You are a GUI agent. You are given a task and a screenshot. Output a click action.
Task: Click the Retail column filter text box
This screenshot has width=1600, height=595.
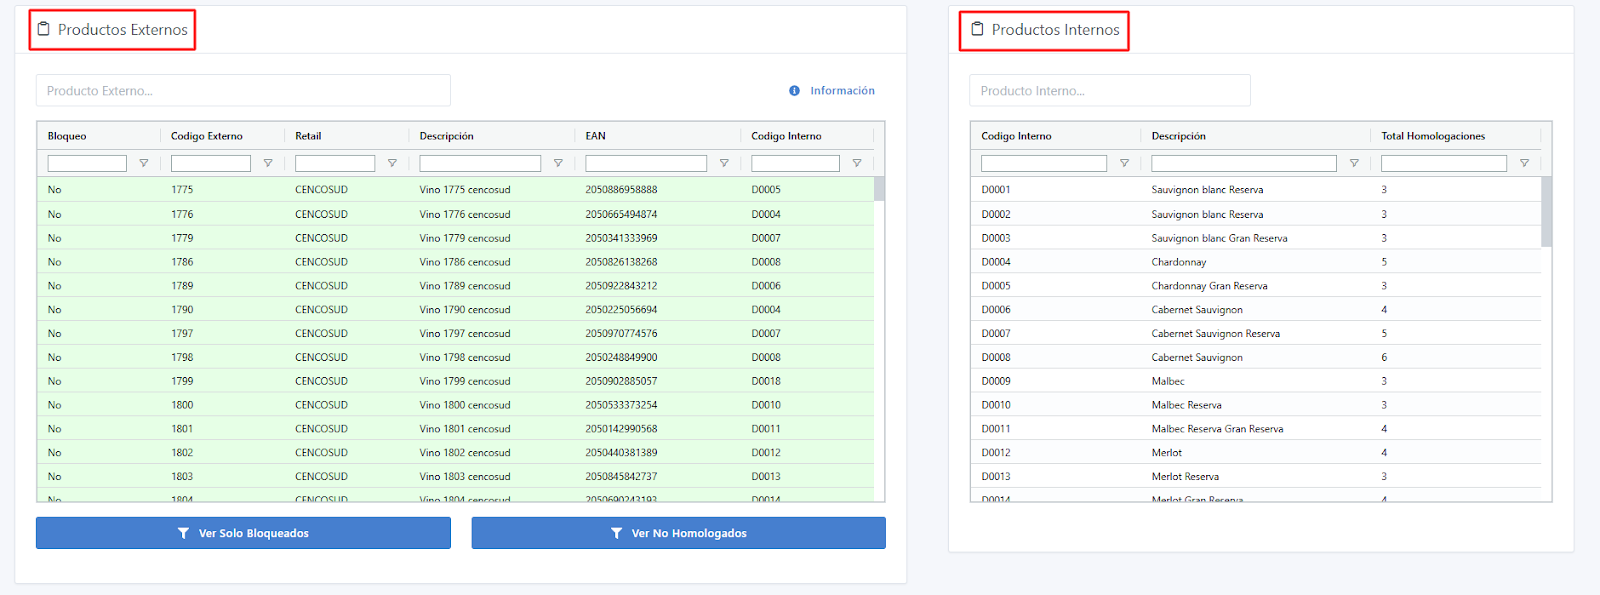[x=335, y=163]
